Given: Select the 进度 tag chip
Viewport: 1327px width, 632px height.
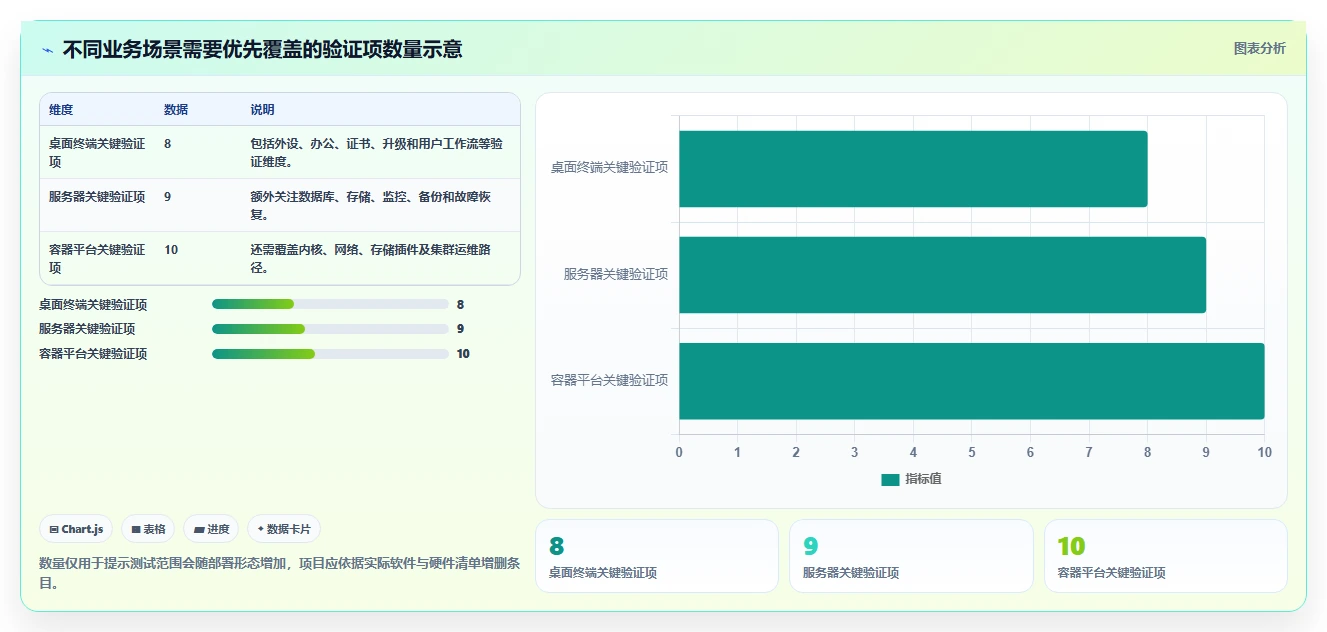Looking at the screenshot, I should point(211,529).
